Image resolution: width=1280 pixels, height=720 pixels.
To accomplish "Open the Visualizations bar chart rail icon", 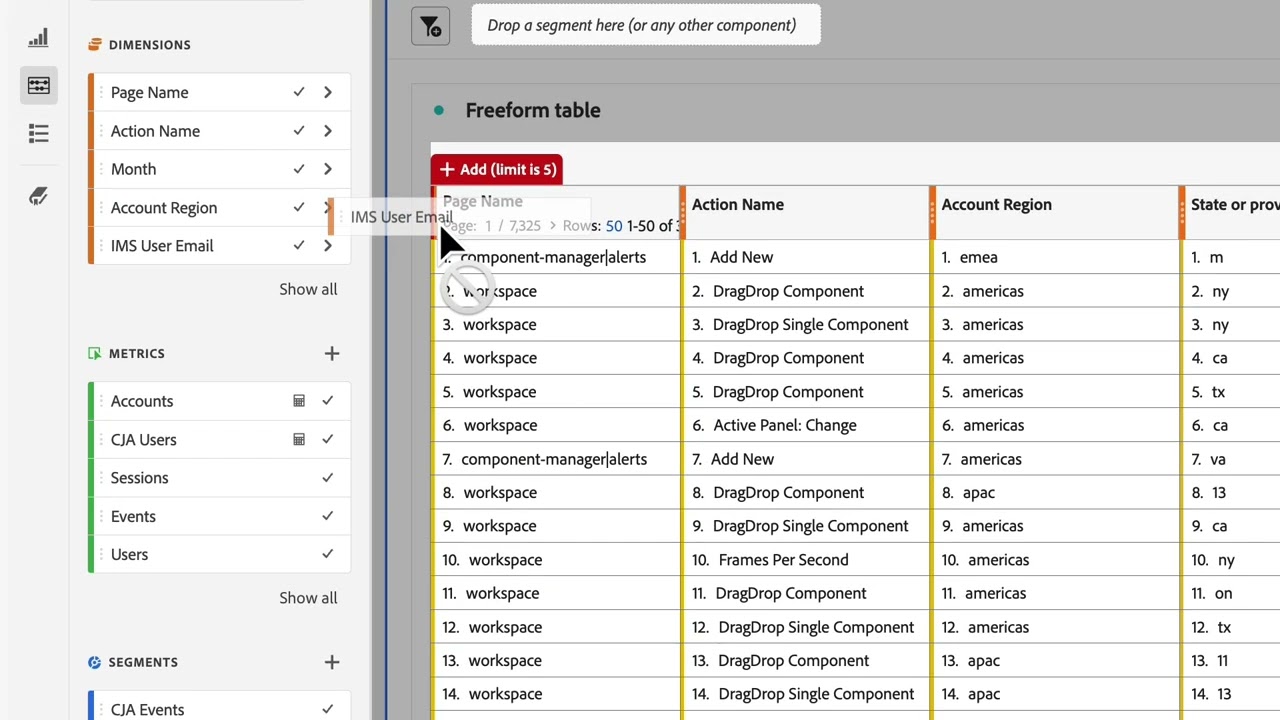I will [38, 38].
